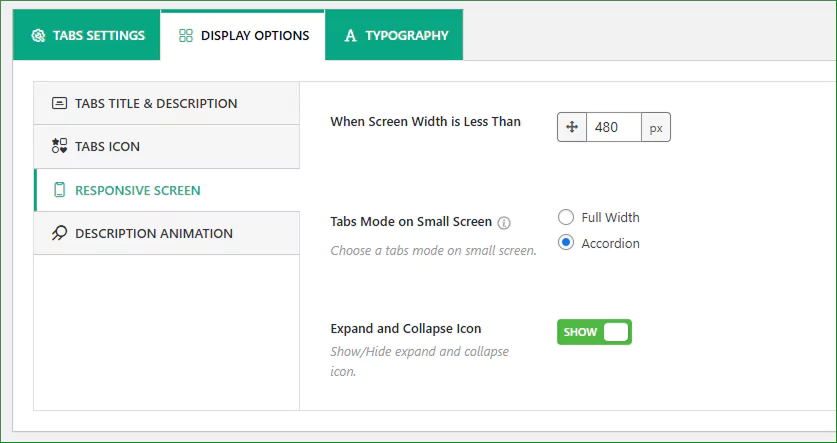
Task: Select the Accordion radio button
Action: (x=566, y=243)
